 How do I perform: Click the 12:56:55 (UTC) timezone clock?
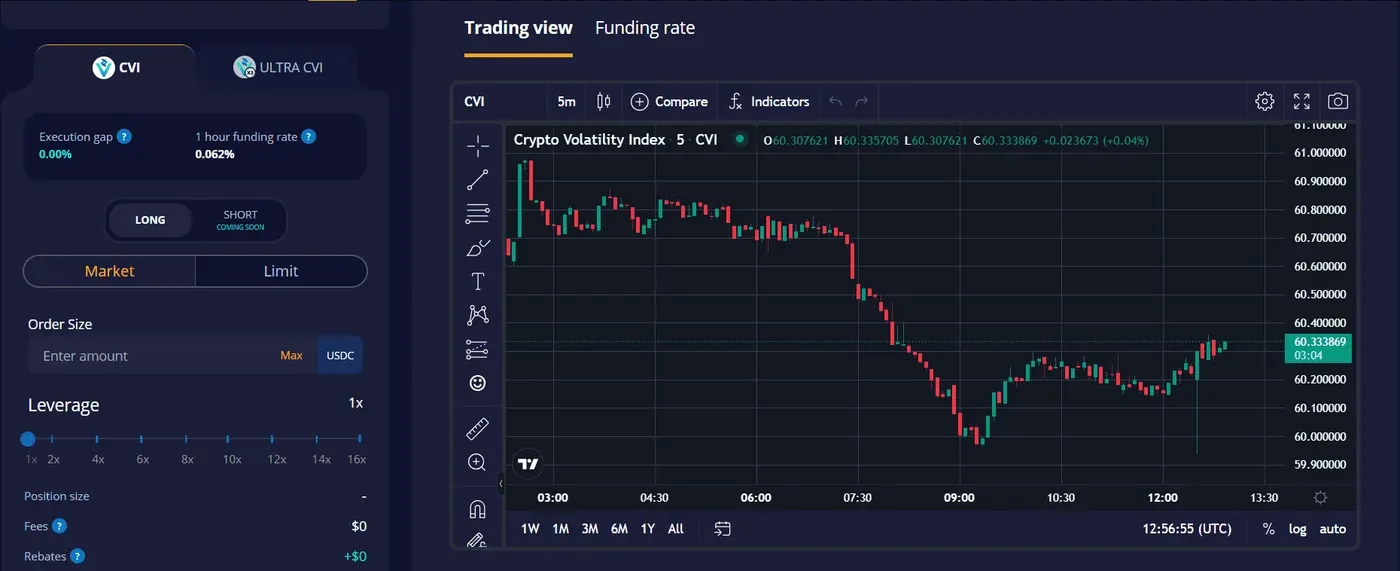tap(1187, 528)
